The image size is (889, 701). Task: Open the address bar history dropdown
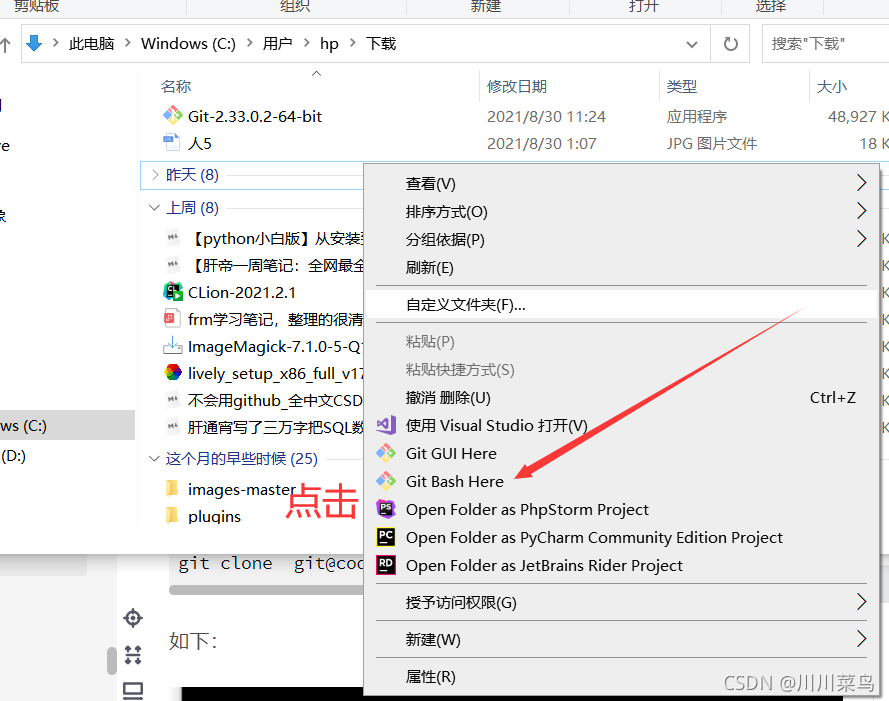point(692,44)
